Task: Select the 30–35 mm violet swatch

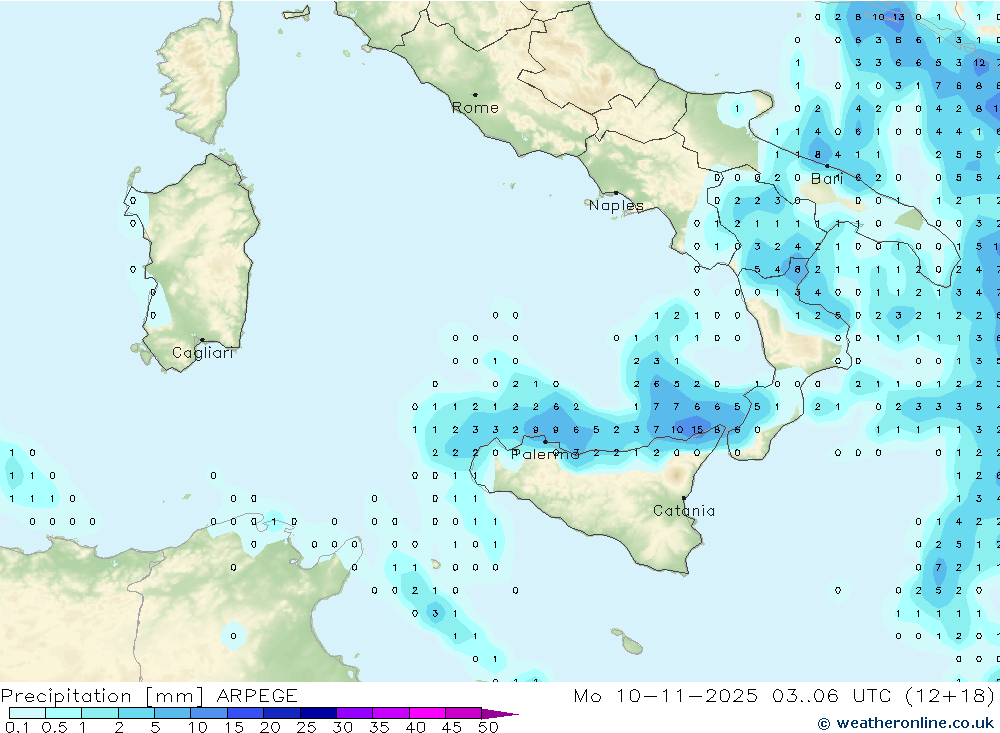Action: [x=355, y=713]
